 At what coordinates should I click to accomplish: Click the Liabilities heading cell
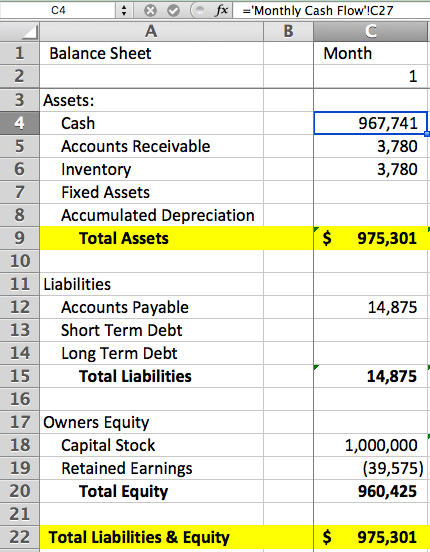pos(151,284)
